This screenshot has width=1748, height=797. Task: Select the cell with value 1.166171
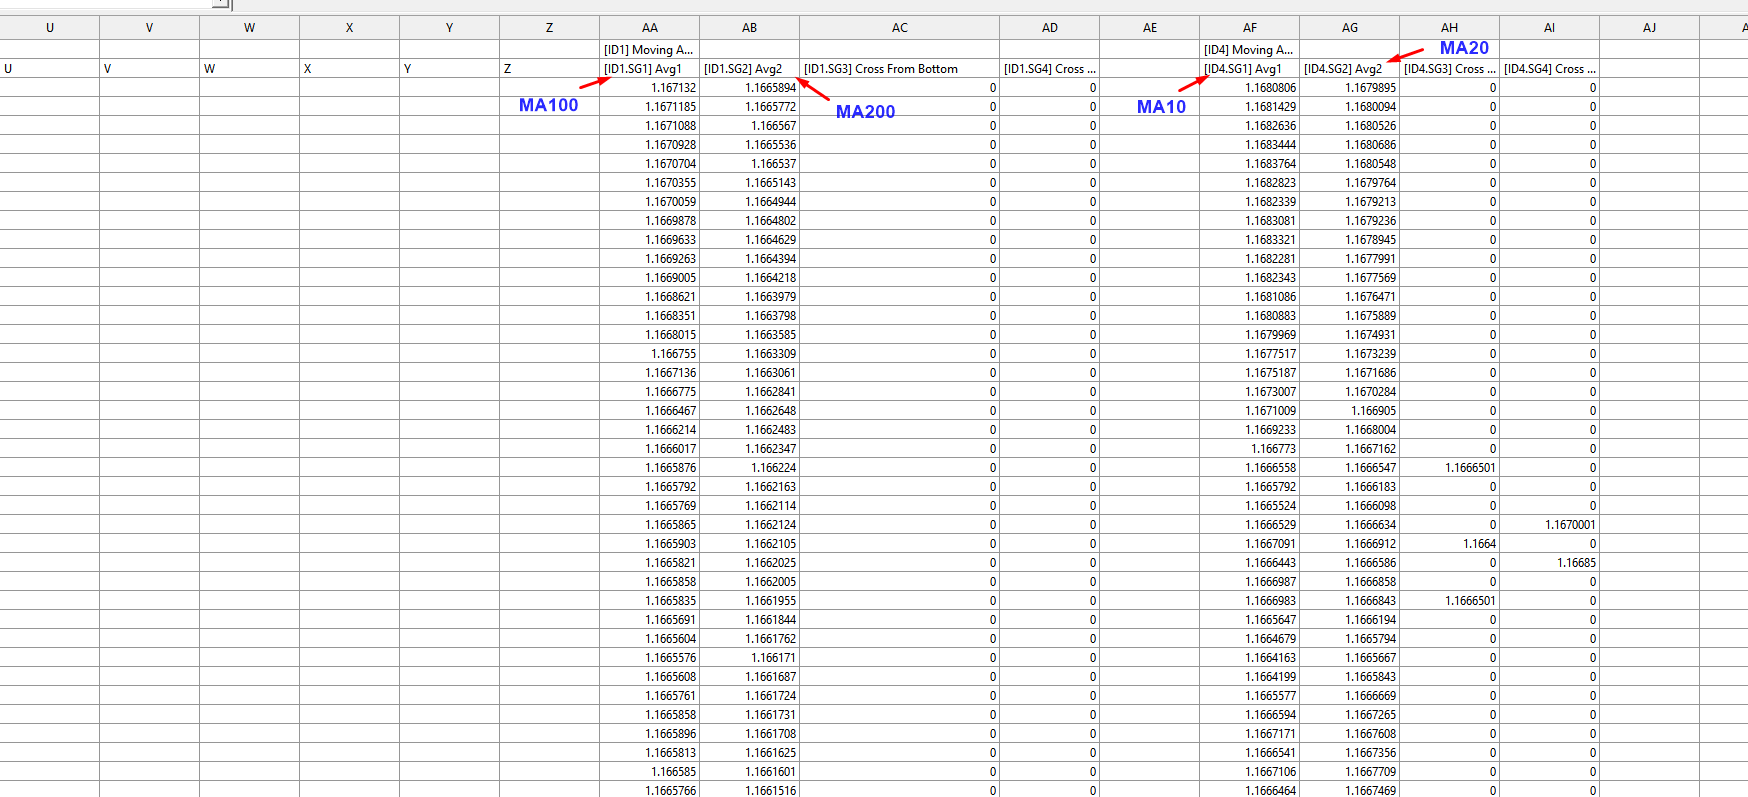pos(750,658)
